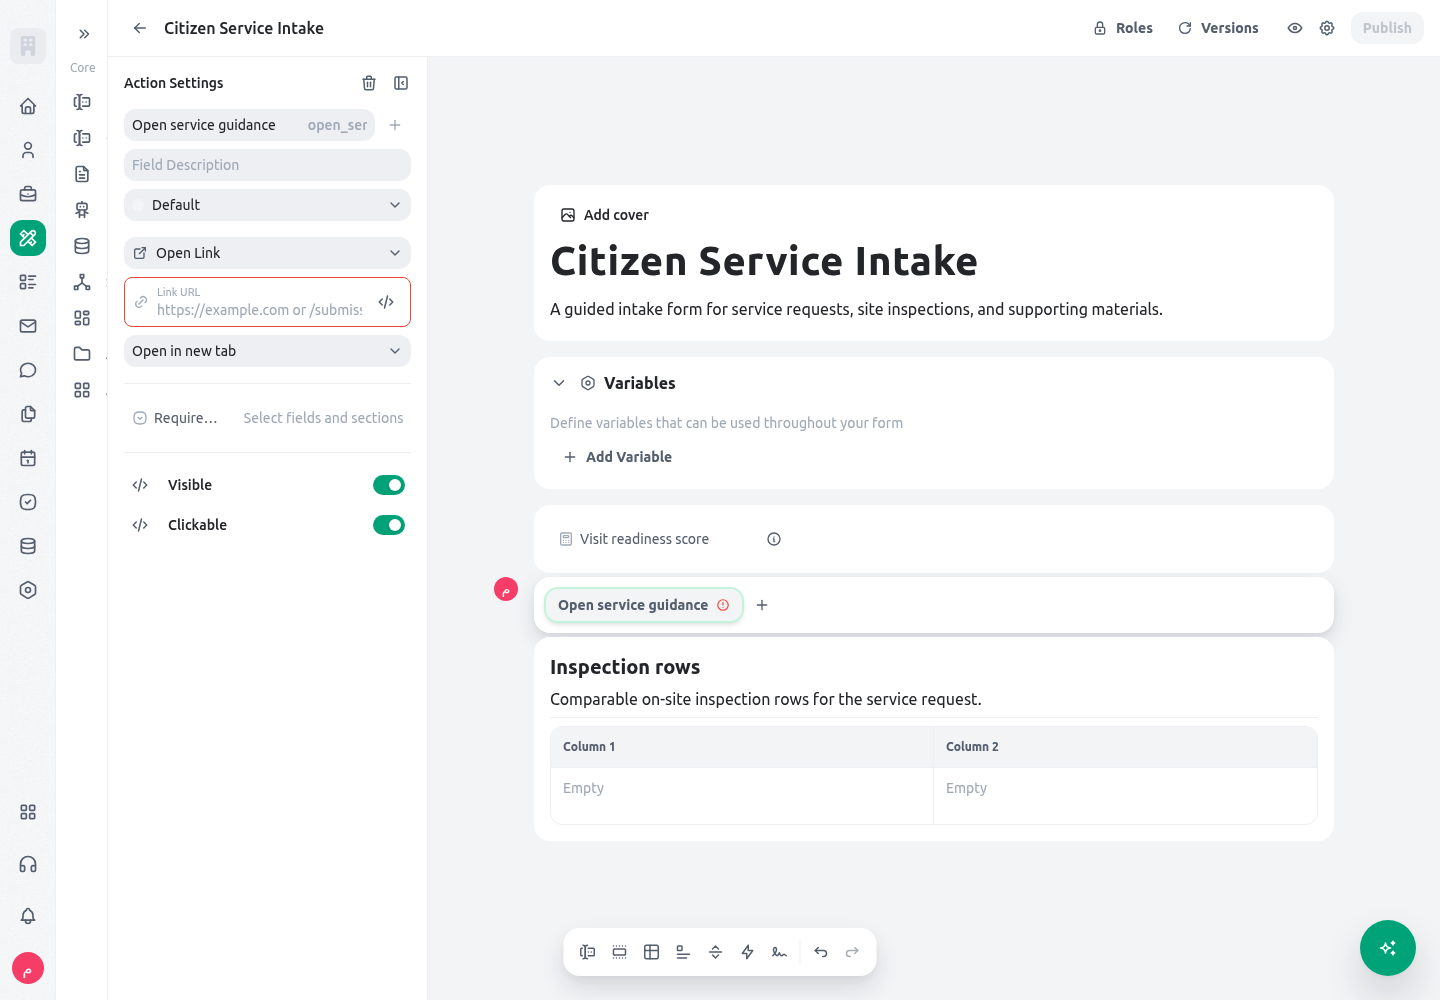The image size is (1440, 1000).
Task: Insert divider spacer from bottom toolbar
Action: (x=716, y=952)
